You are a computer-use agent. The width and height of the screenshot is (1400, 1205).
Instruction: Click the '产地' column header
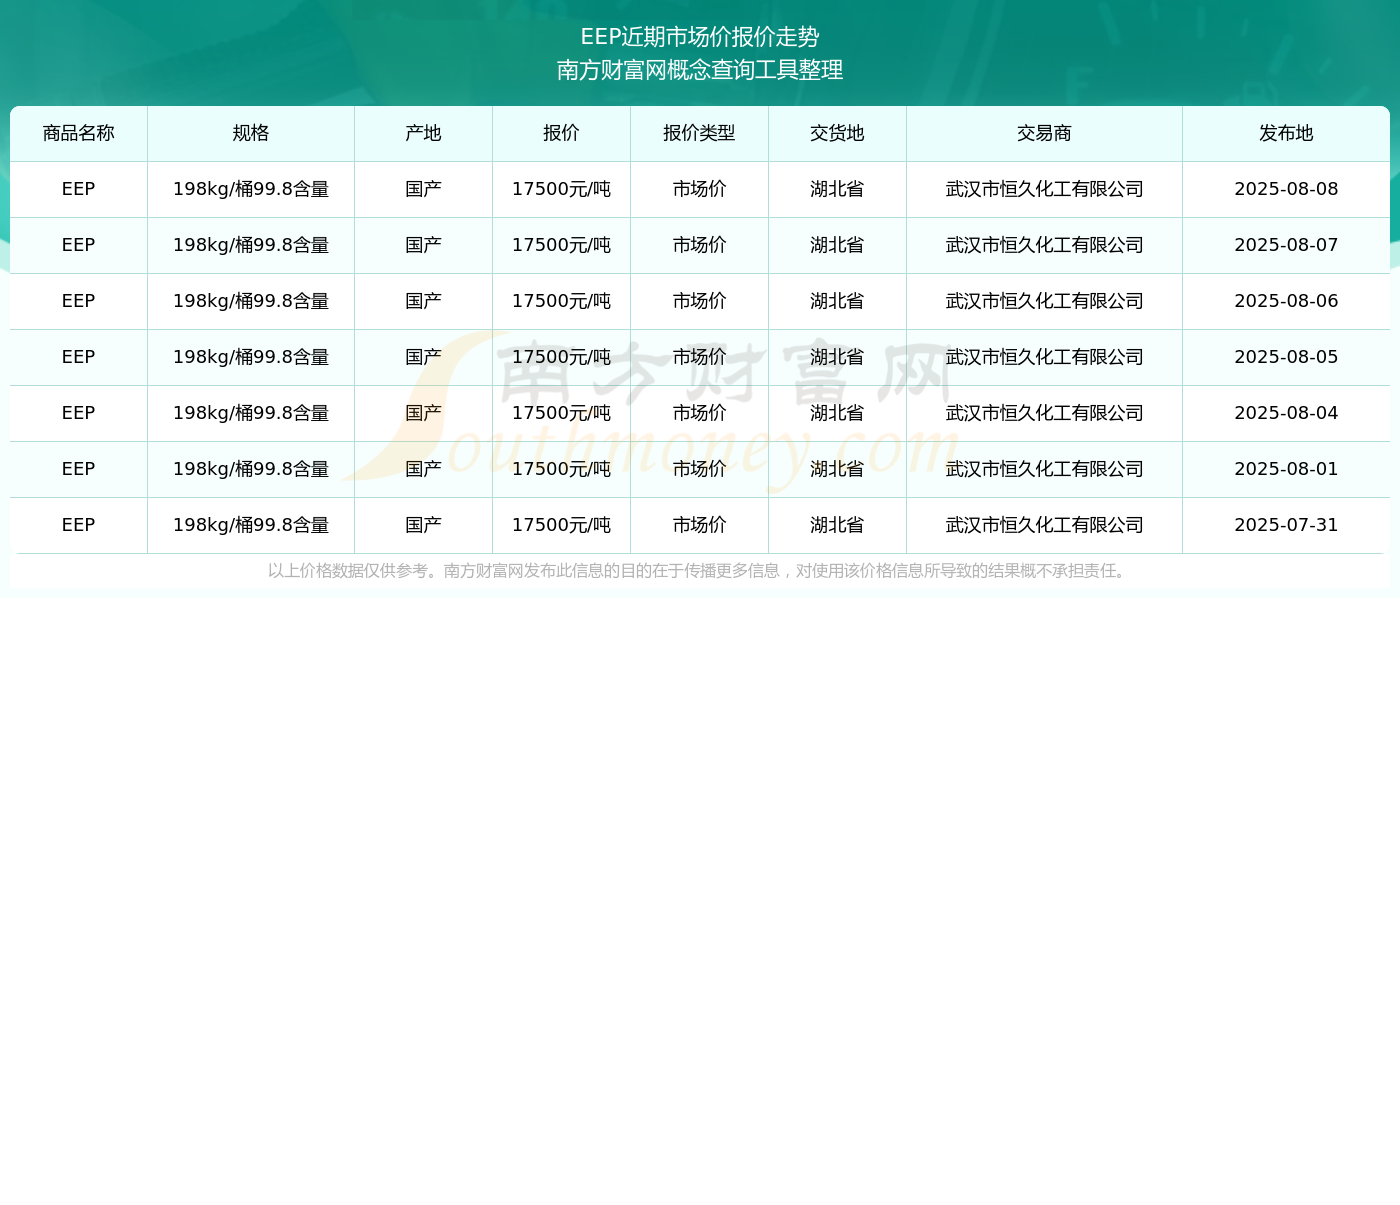click(x=424, y=133)
